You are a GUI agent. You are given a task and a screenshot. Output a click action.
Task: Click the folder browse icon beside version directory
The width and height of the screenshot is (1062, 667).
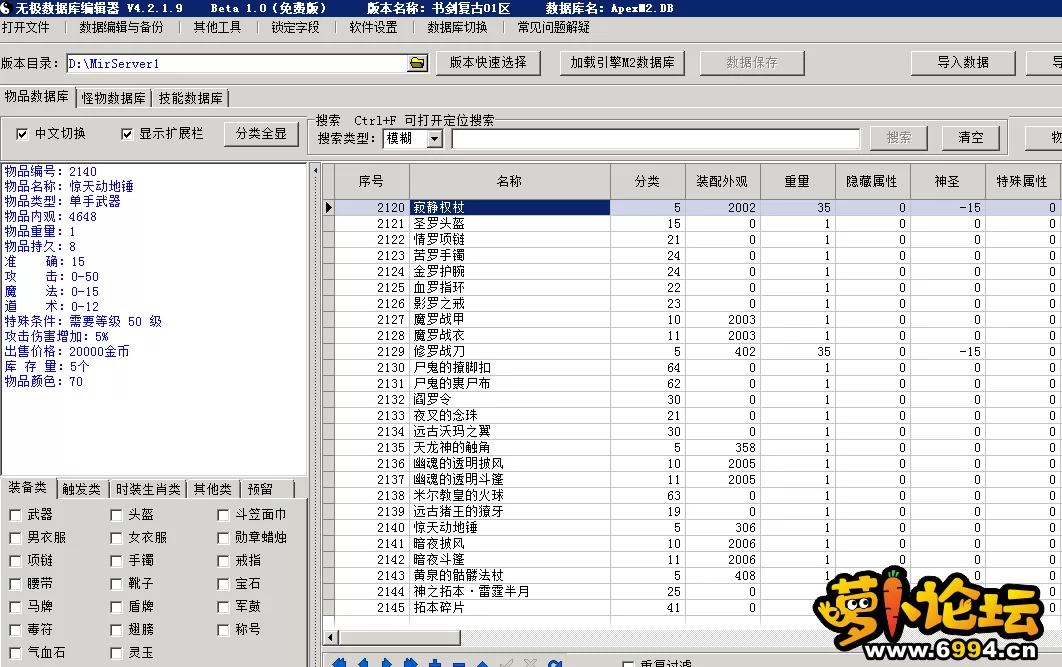tap(417, 63)
